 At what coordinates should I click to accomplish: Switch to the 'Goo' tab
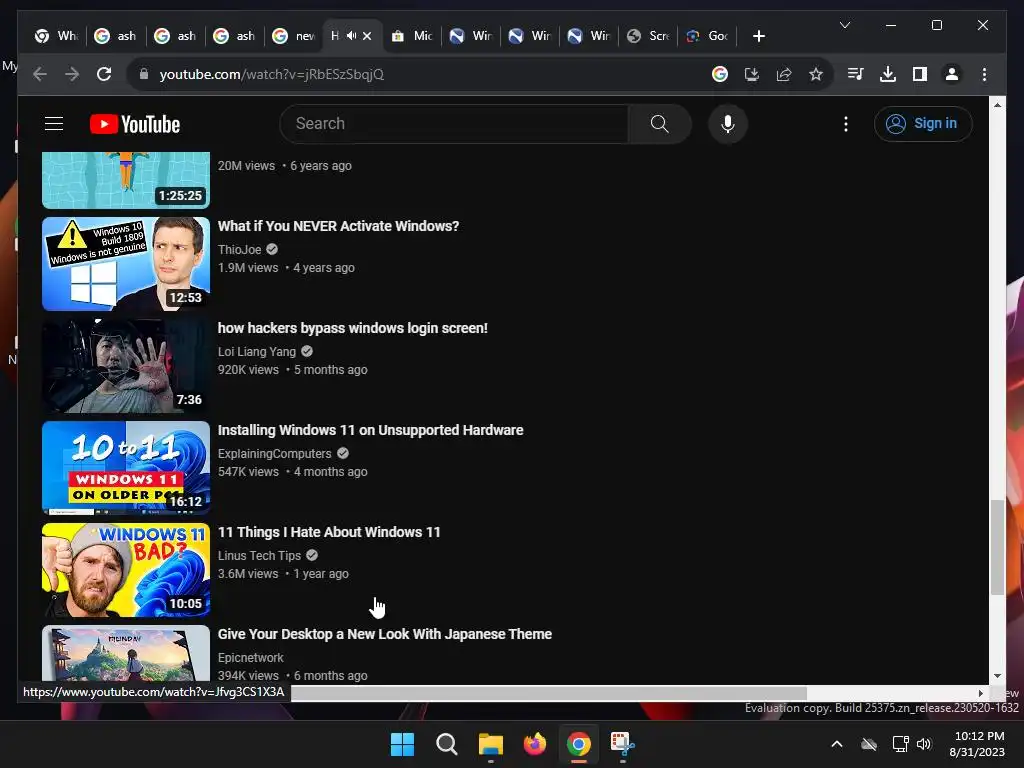(707, 36)
